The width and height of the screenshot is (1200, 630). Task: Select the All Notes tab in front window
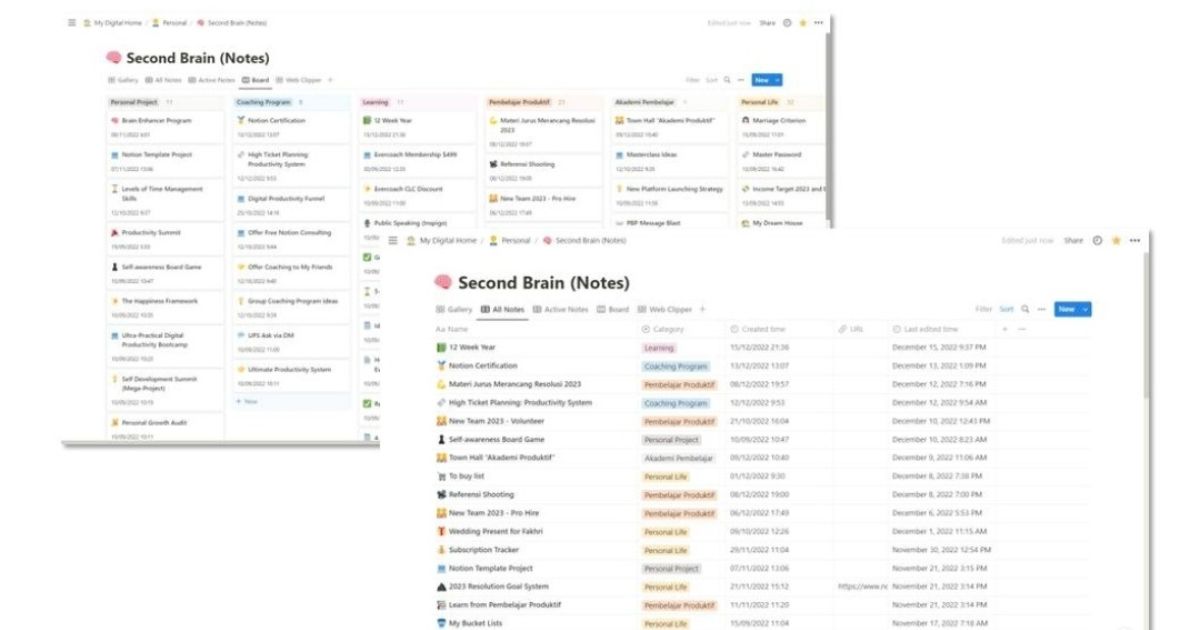(502, 310)
